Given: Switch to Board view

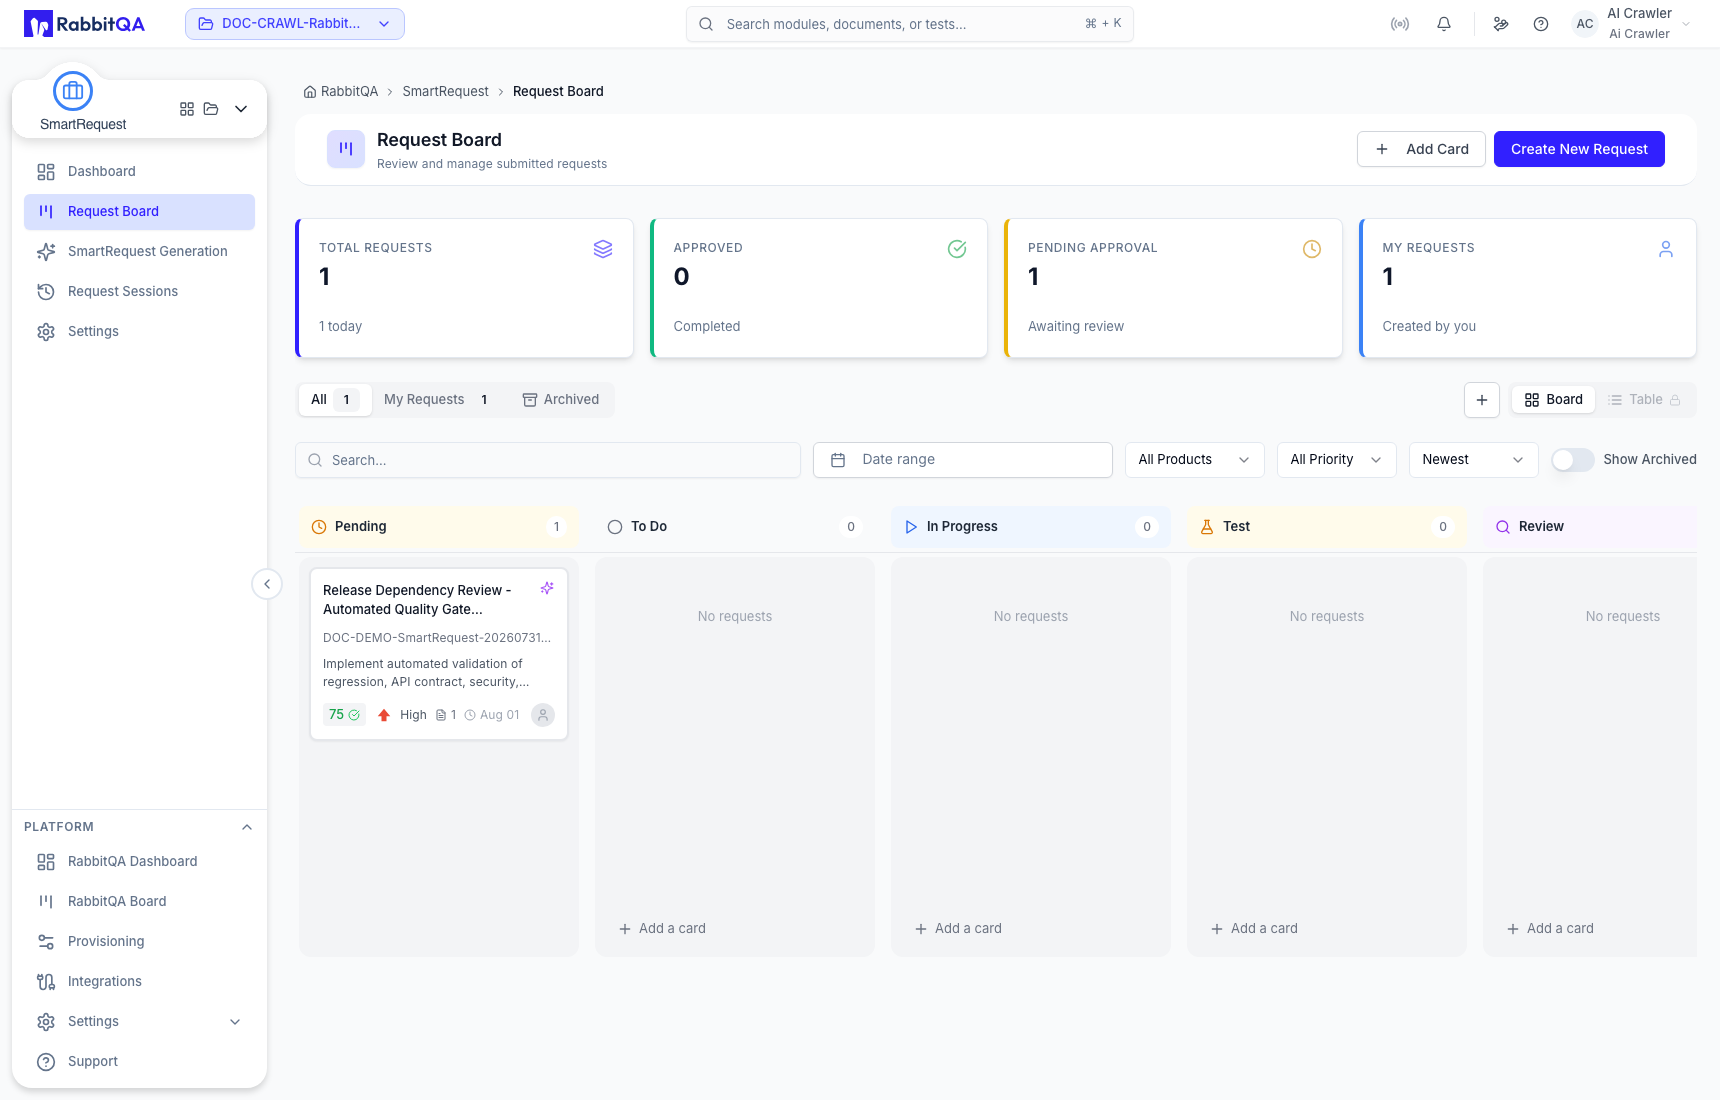Looking at the screenshot, I should 1554,400.
